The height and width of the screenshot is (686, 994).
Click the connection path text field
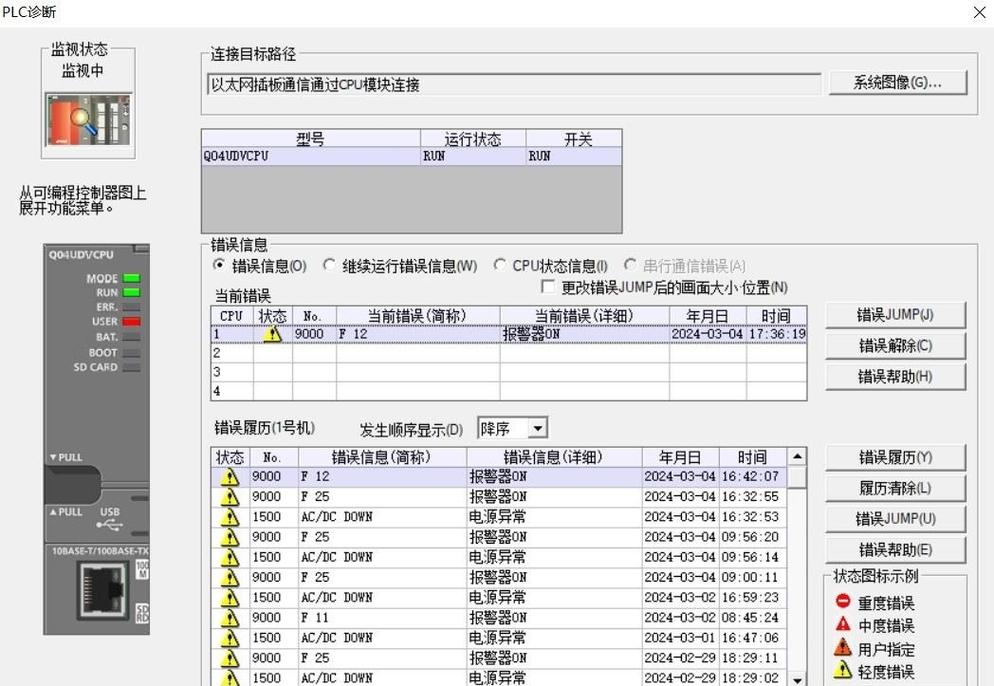click(513, 84)
